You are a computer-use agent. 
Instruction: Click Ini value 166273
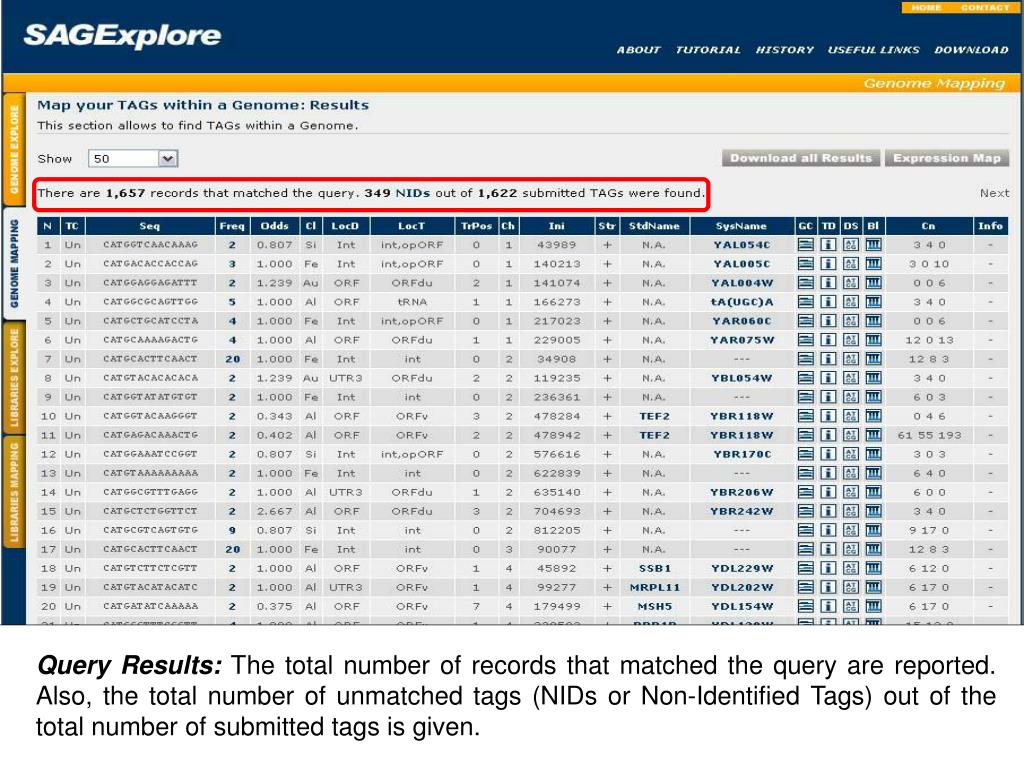(556, 302)
